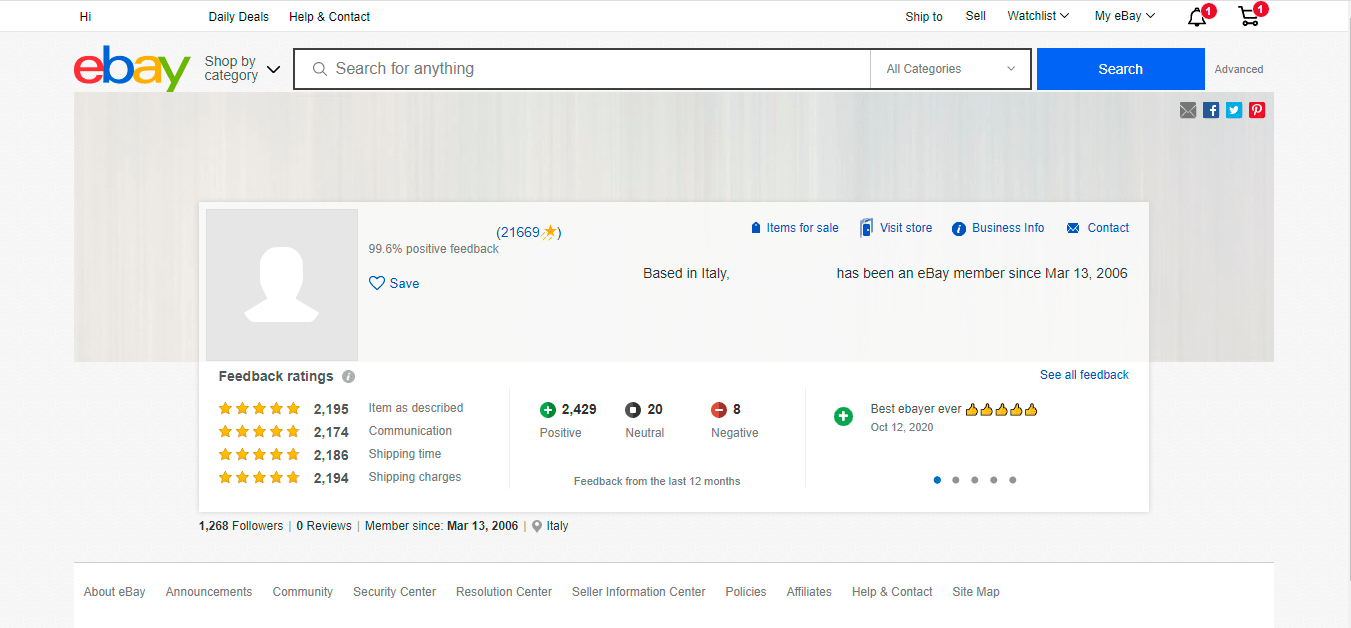Open the See all feedback link
Screen dimensions: 1351x628
click(x=1084, y=374)
